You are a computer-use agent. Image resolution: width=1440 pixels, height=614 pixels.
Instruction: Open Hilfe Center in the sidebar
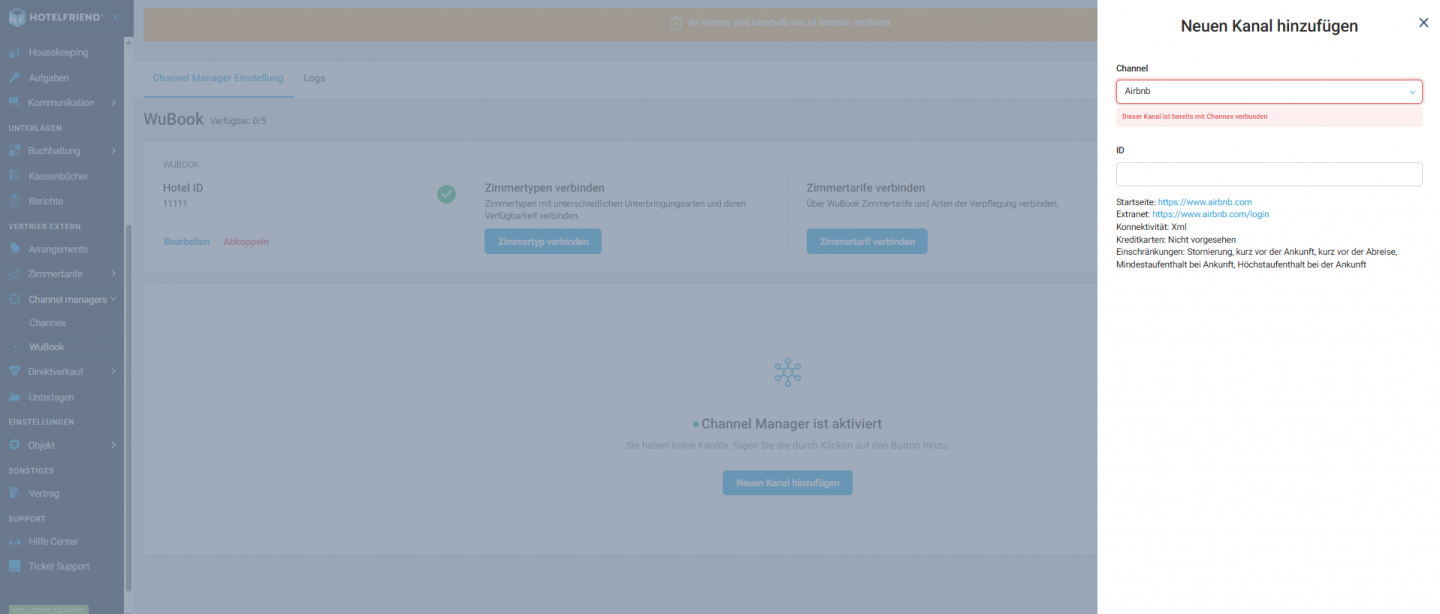click(x=53, y=542)
